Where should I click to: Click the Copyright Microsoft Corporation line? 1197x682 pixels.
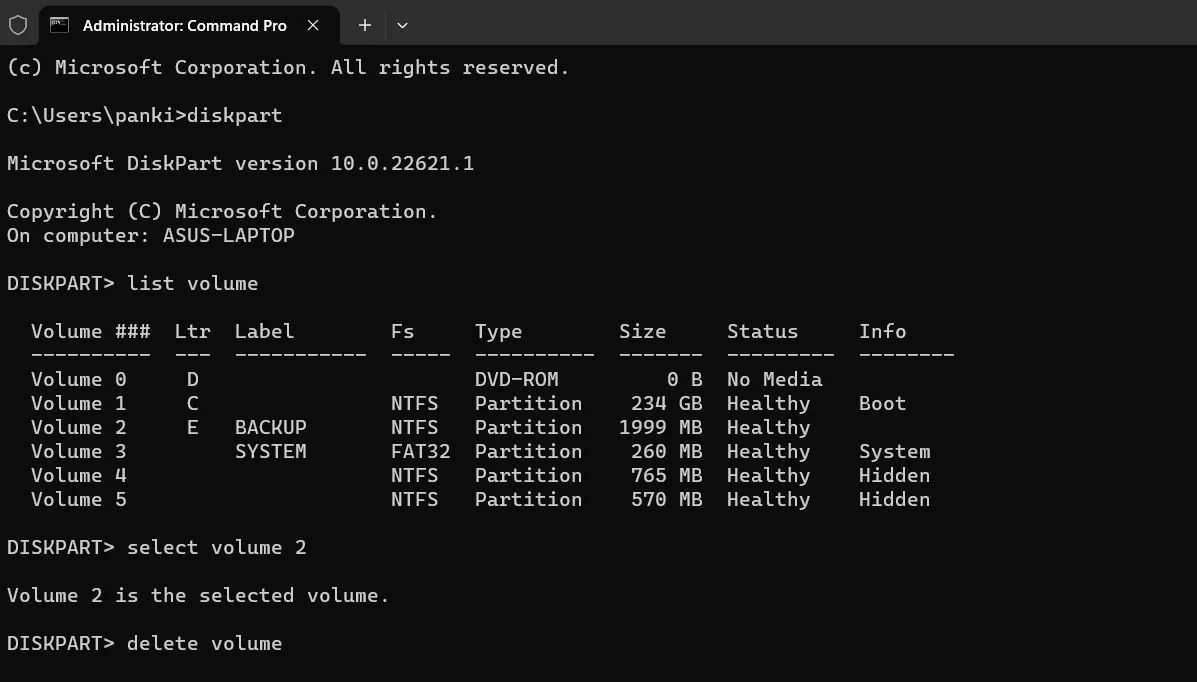click(x=220, y=211)
